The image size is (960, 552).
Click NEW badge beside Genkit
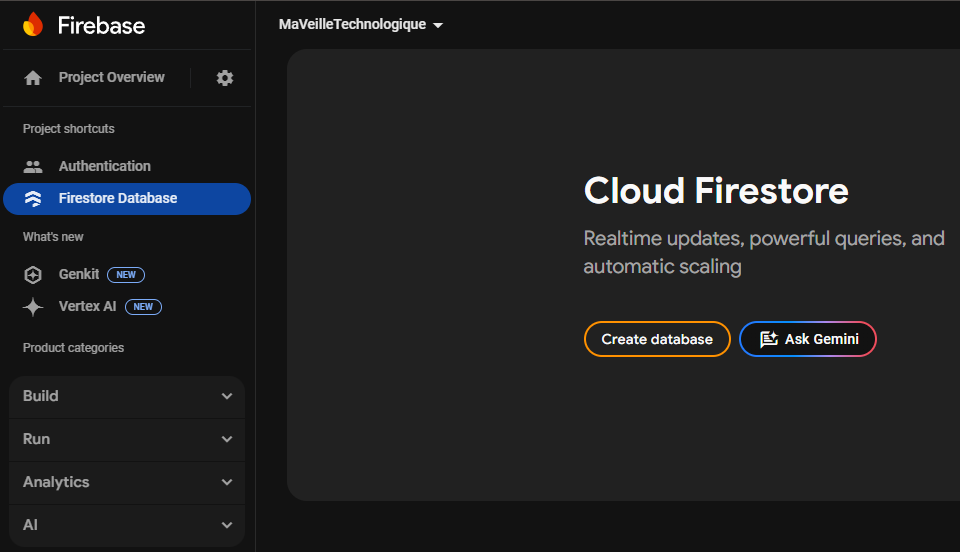(126, 275)
